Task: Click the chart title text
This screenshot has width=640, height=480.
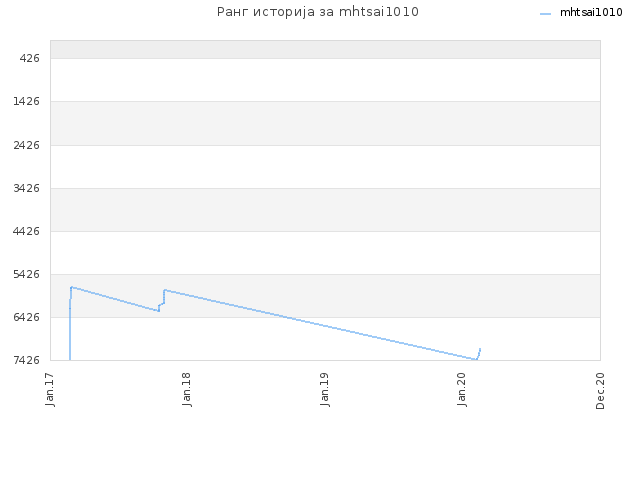Action: tap(318, 12)
